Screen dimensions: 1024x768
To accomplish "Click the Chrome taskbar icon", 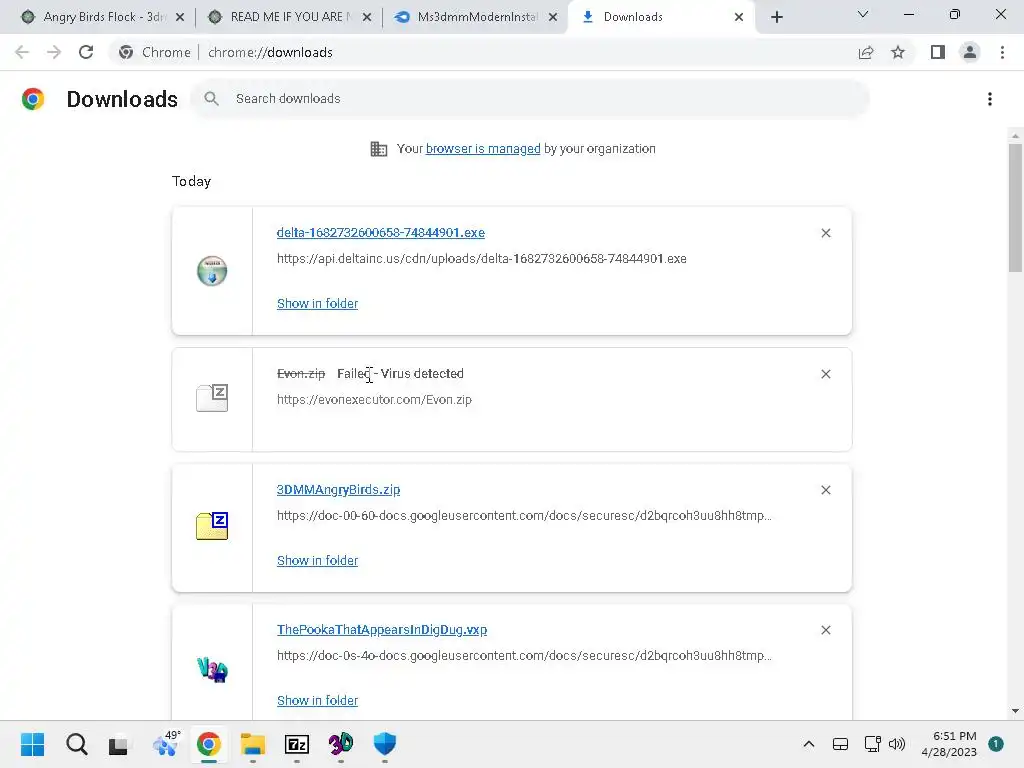I will pyautogui.click(x=209, y=744).
